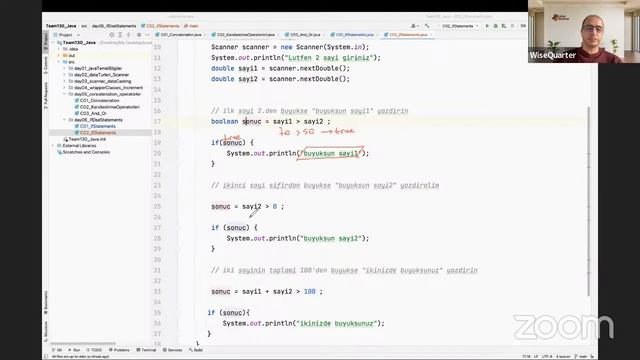Screen dimensions: 640x360
Task: Open the Services tool window
Action: tap(173, 350)
